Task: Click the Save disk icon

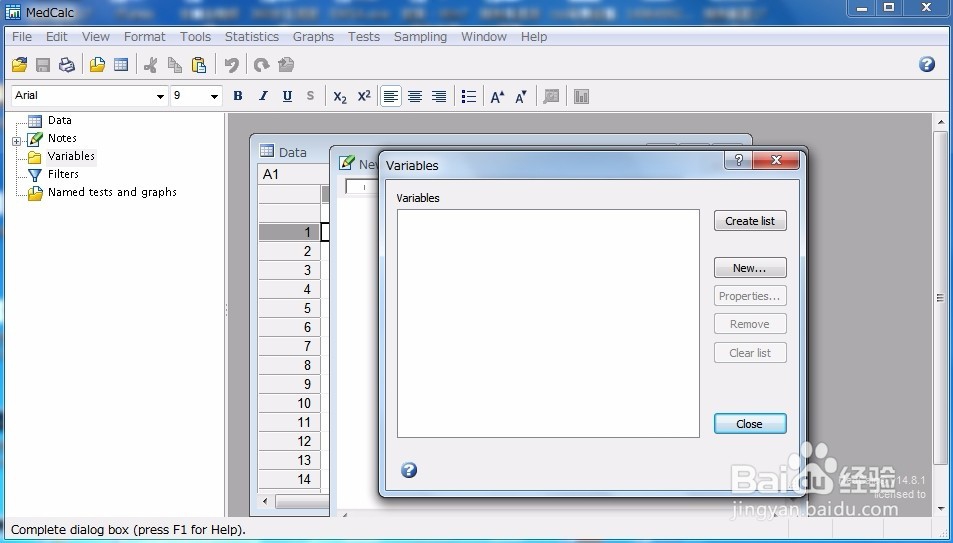Action: (43, 64)
